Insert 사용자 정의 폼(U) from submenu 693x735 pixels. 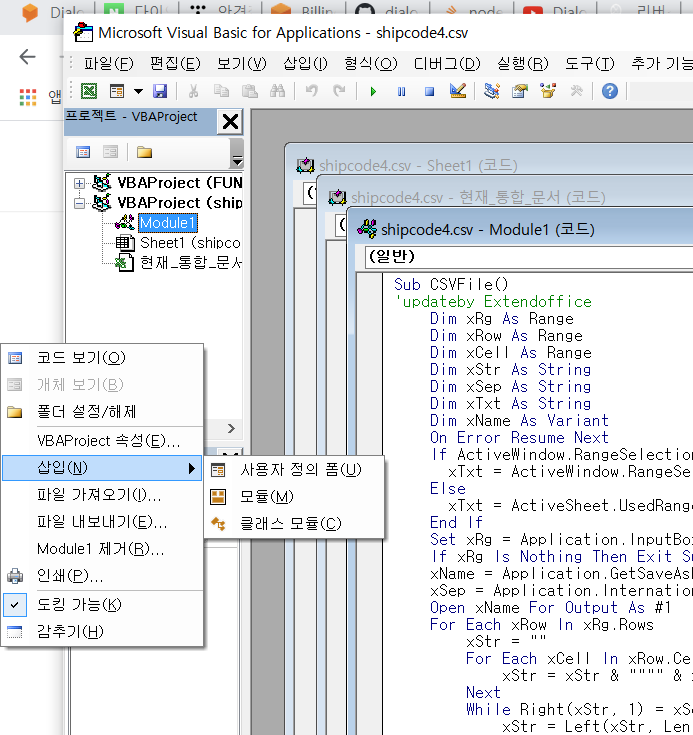click(x=294, y=470)
